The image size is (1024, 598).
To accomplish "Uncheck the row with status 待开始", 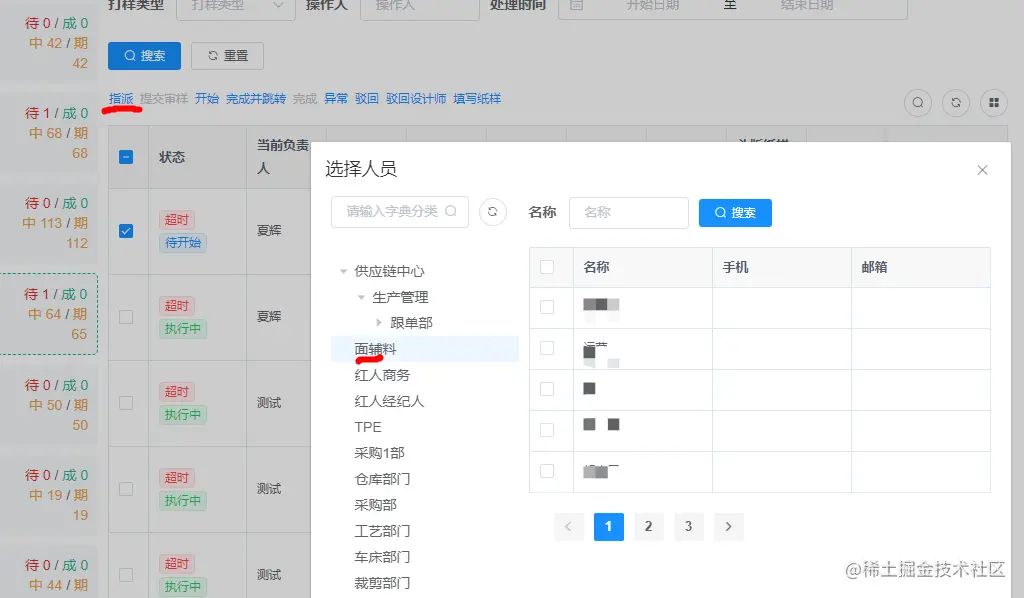I will (x=126, y=231).
